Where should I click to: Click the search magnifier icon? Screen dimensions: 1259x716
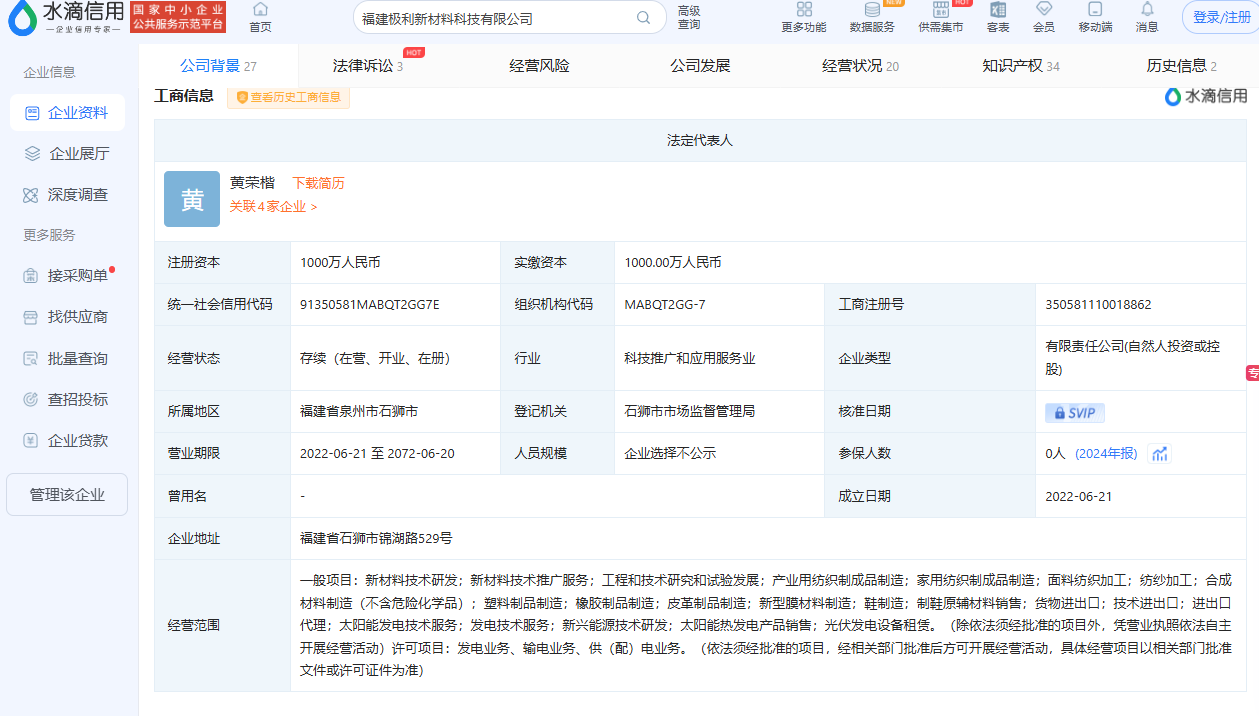(x=645, y=18)
